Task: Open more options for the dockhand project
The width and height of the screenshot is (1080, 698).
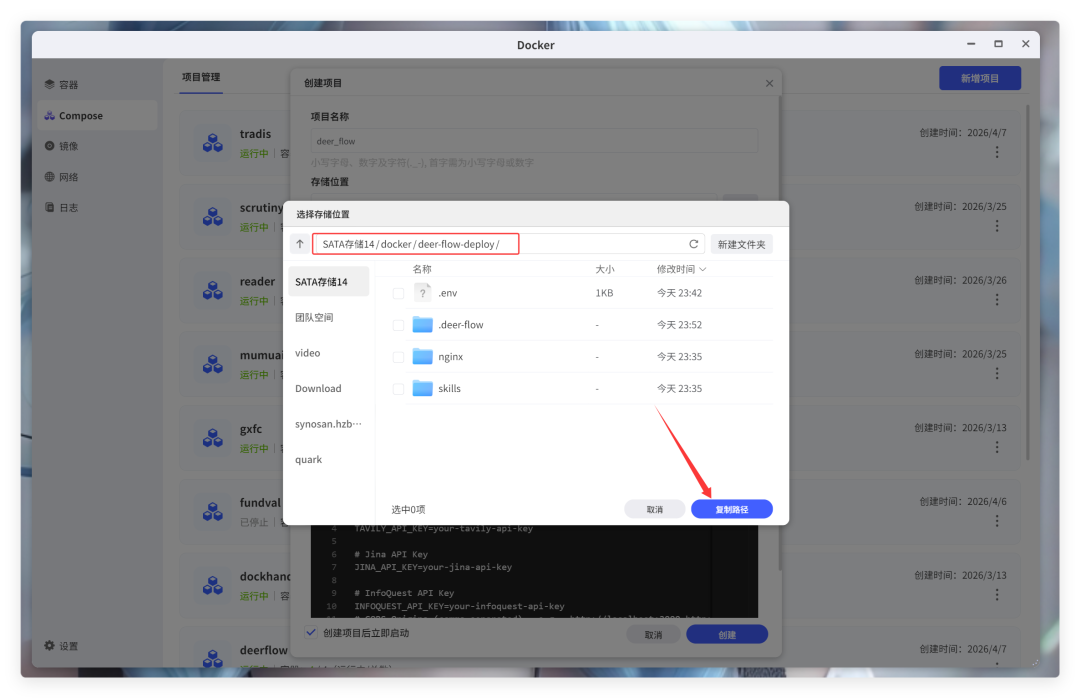Action: pos(997,595)
